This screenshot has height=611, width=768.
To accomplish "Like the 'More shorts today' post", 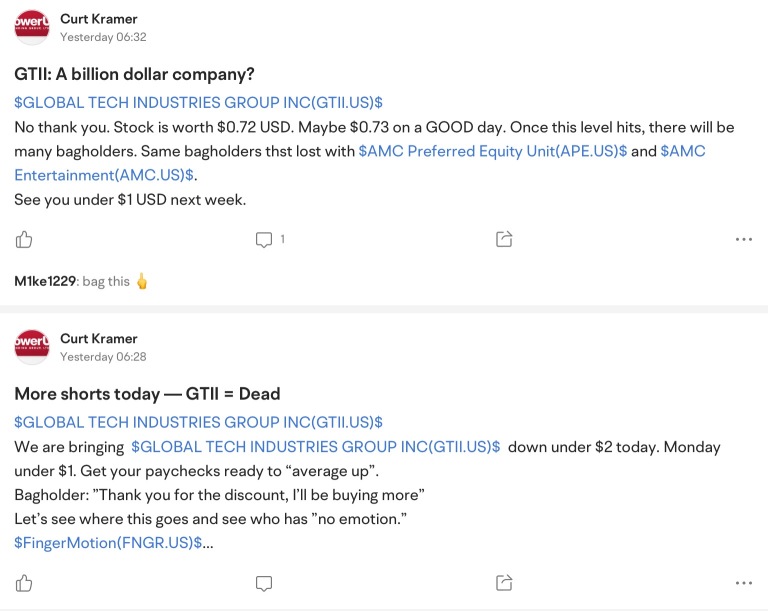I will coord(25,582).
